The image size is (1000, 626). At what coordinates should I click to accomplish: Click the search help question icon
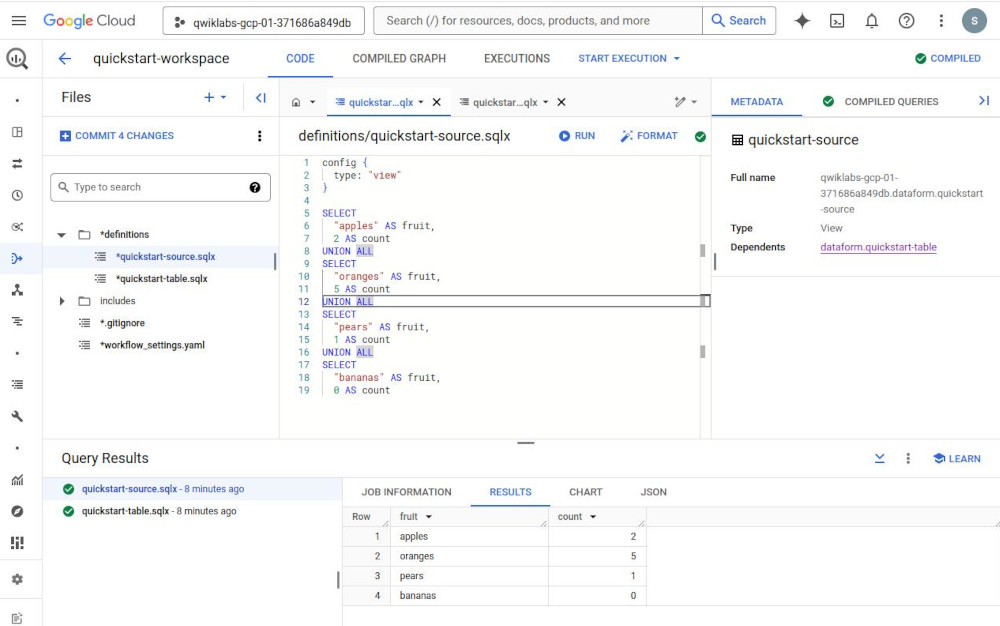click(x=255, y=187)
